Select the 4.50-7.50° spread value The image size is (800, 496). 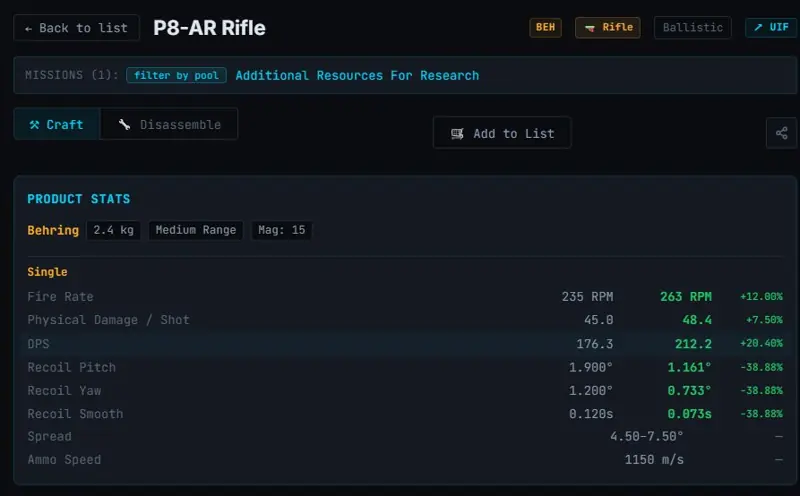tap(647, 437)
